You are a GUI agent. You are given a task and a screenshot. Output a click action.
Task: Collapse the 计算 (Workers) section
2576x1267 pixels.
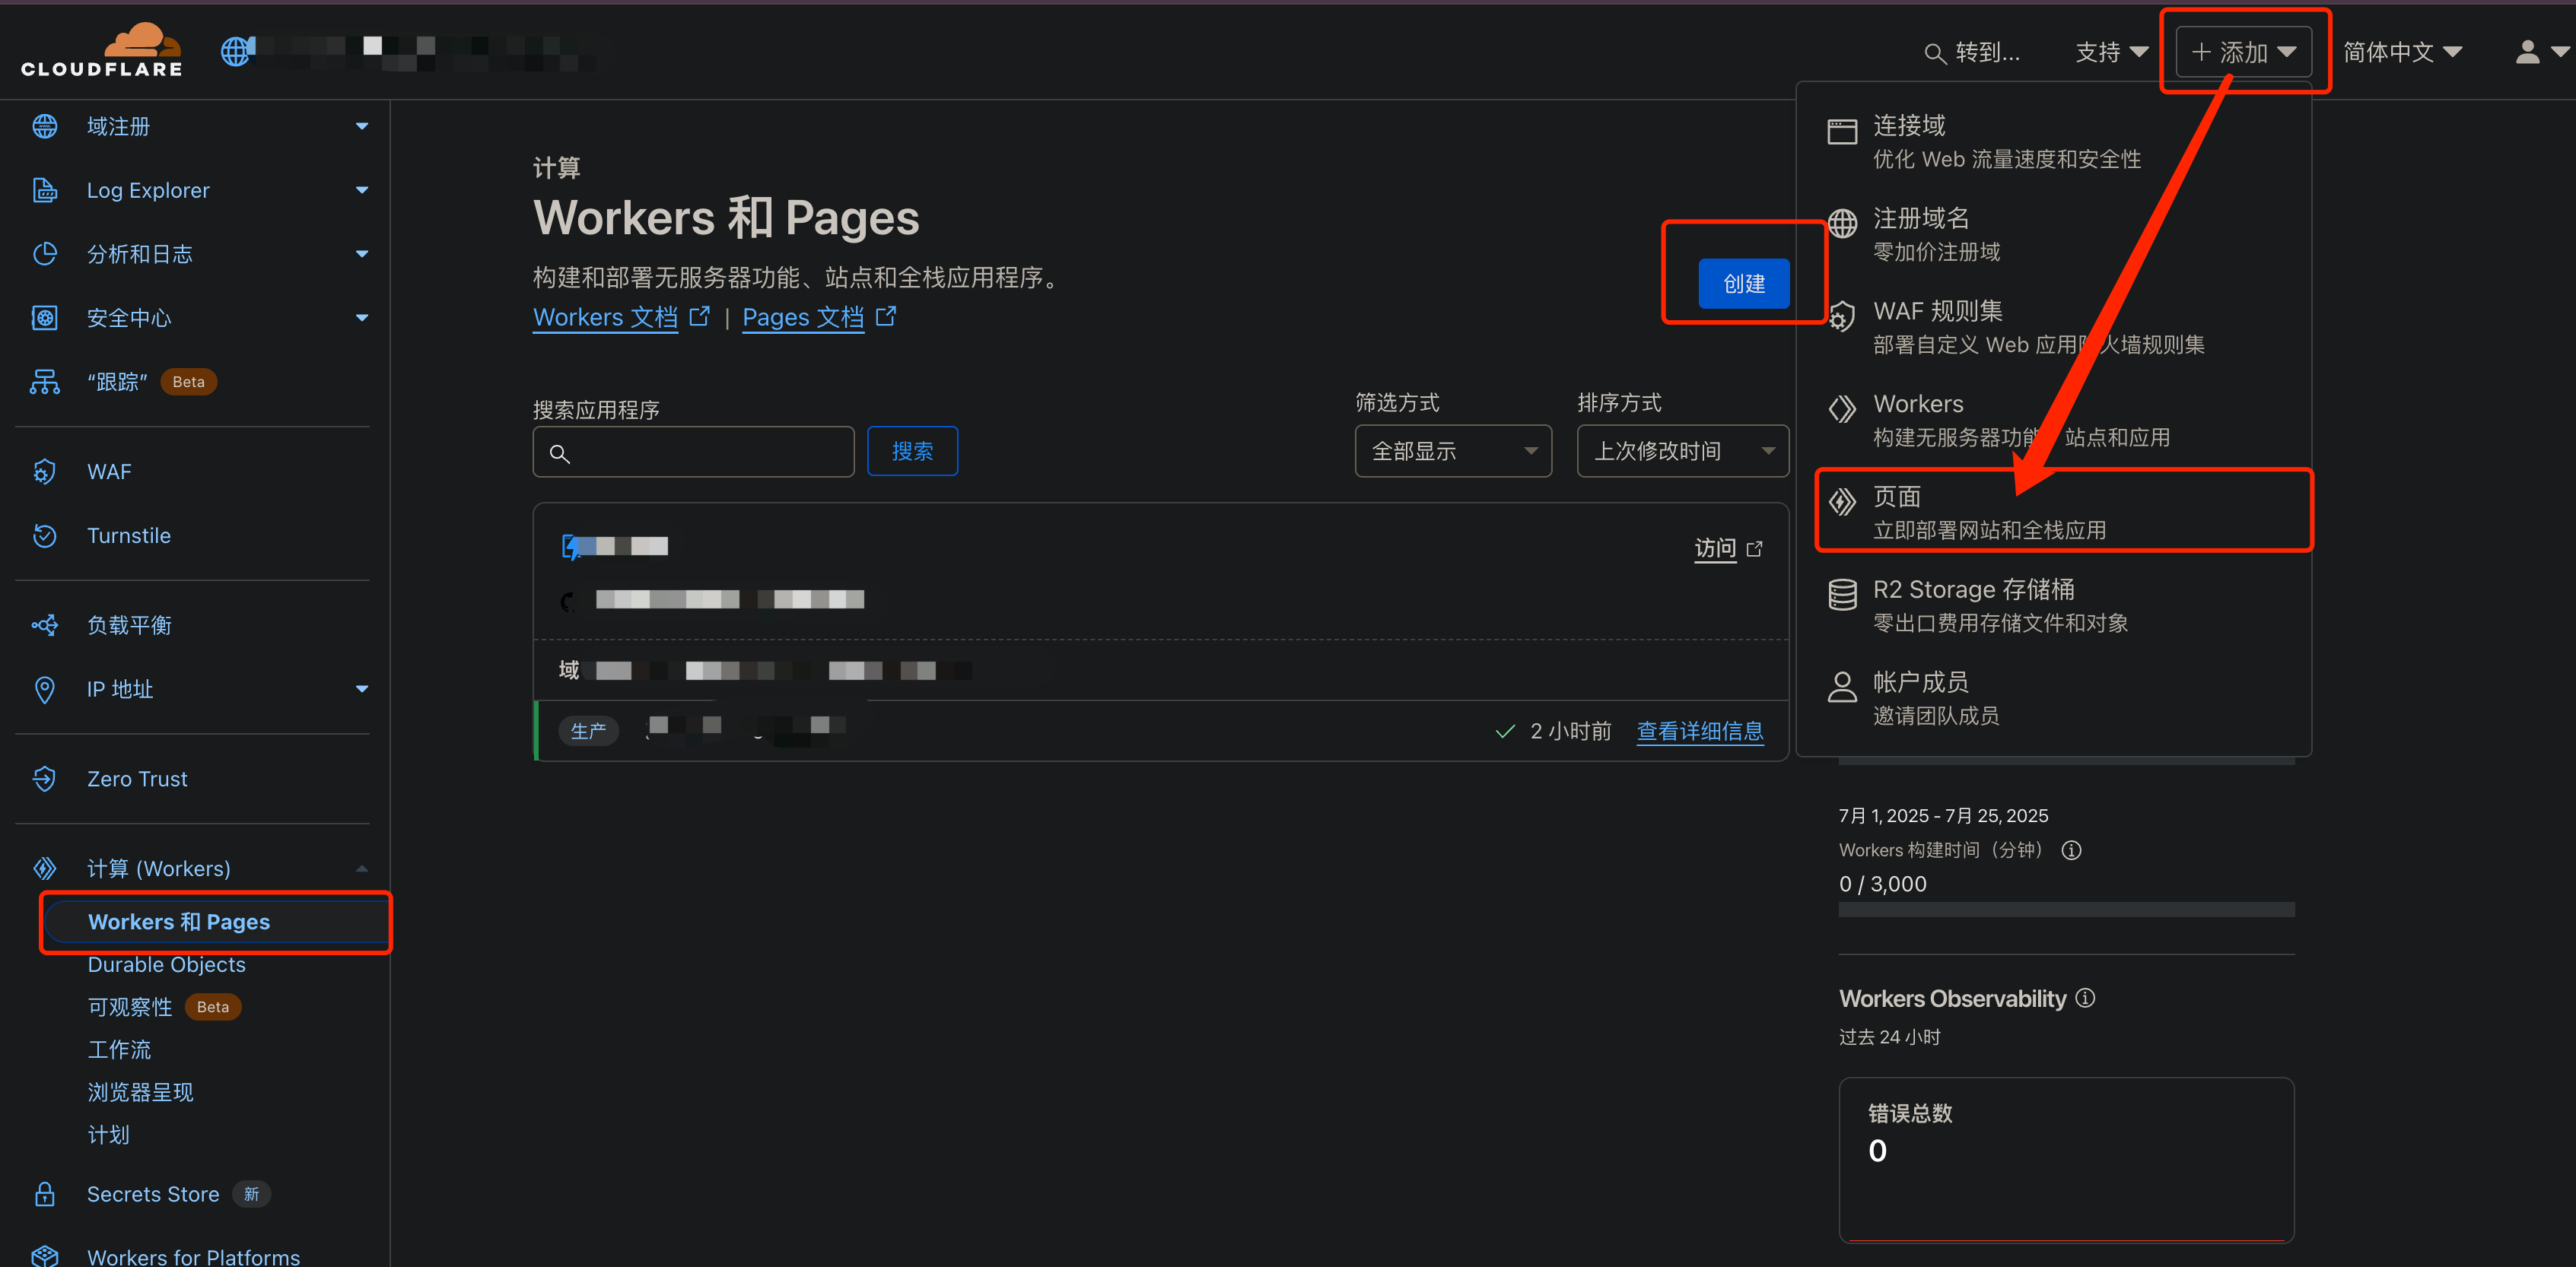pos(362,868)
